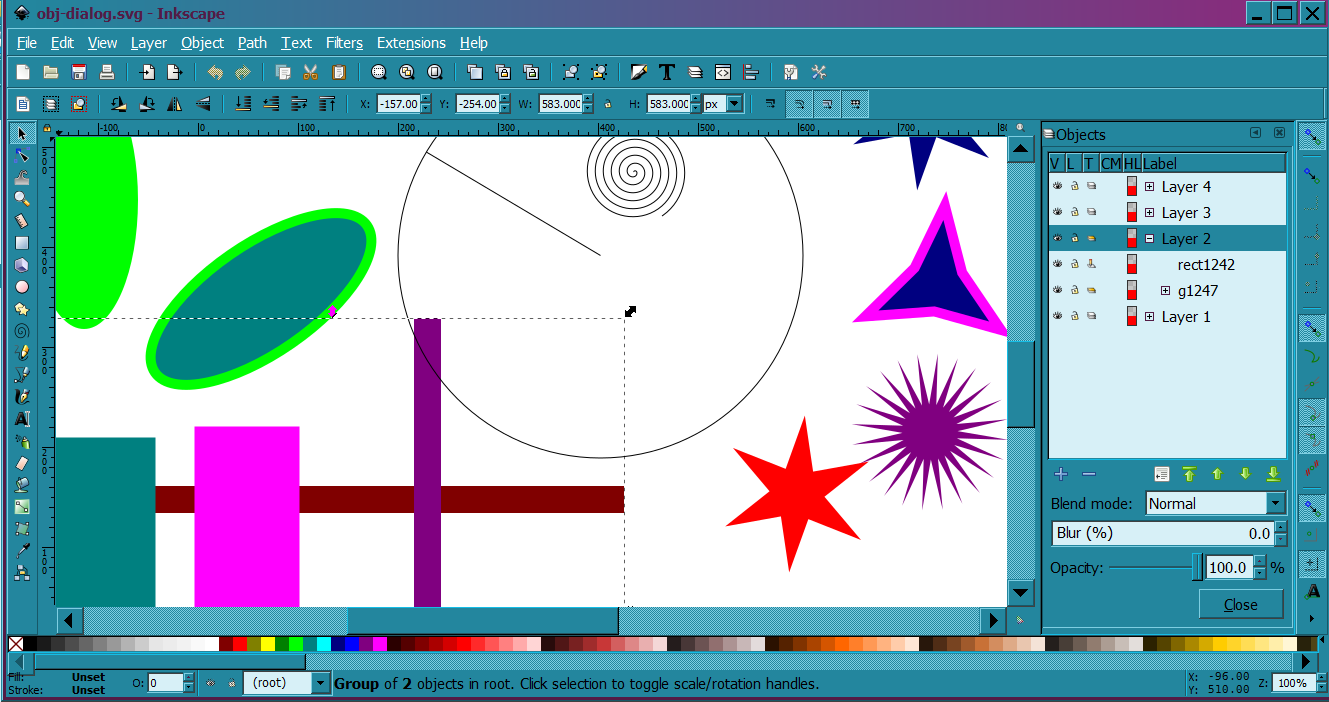This screenshot has width=1329, height=702.
Task: Activate the 3D box tool
Action: point(21,265)
